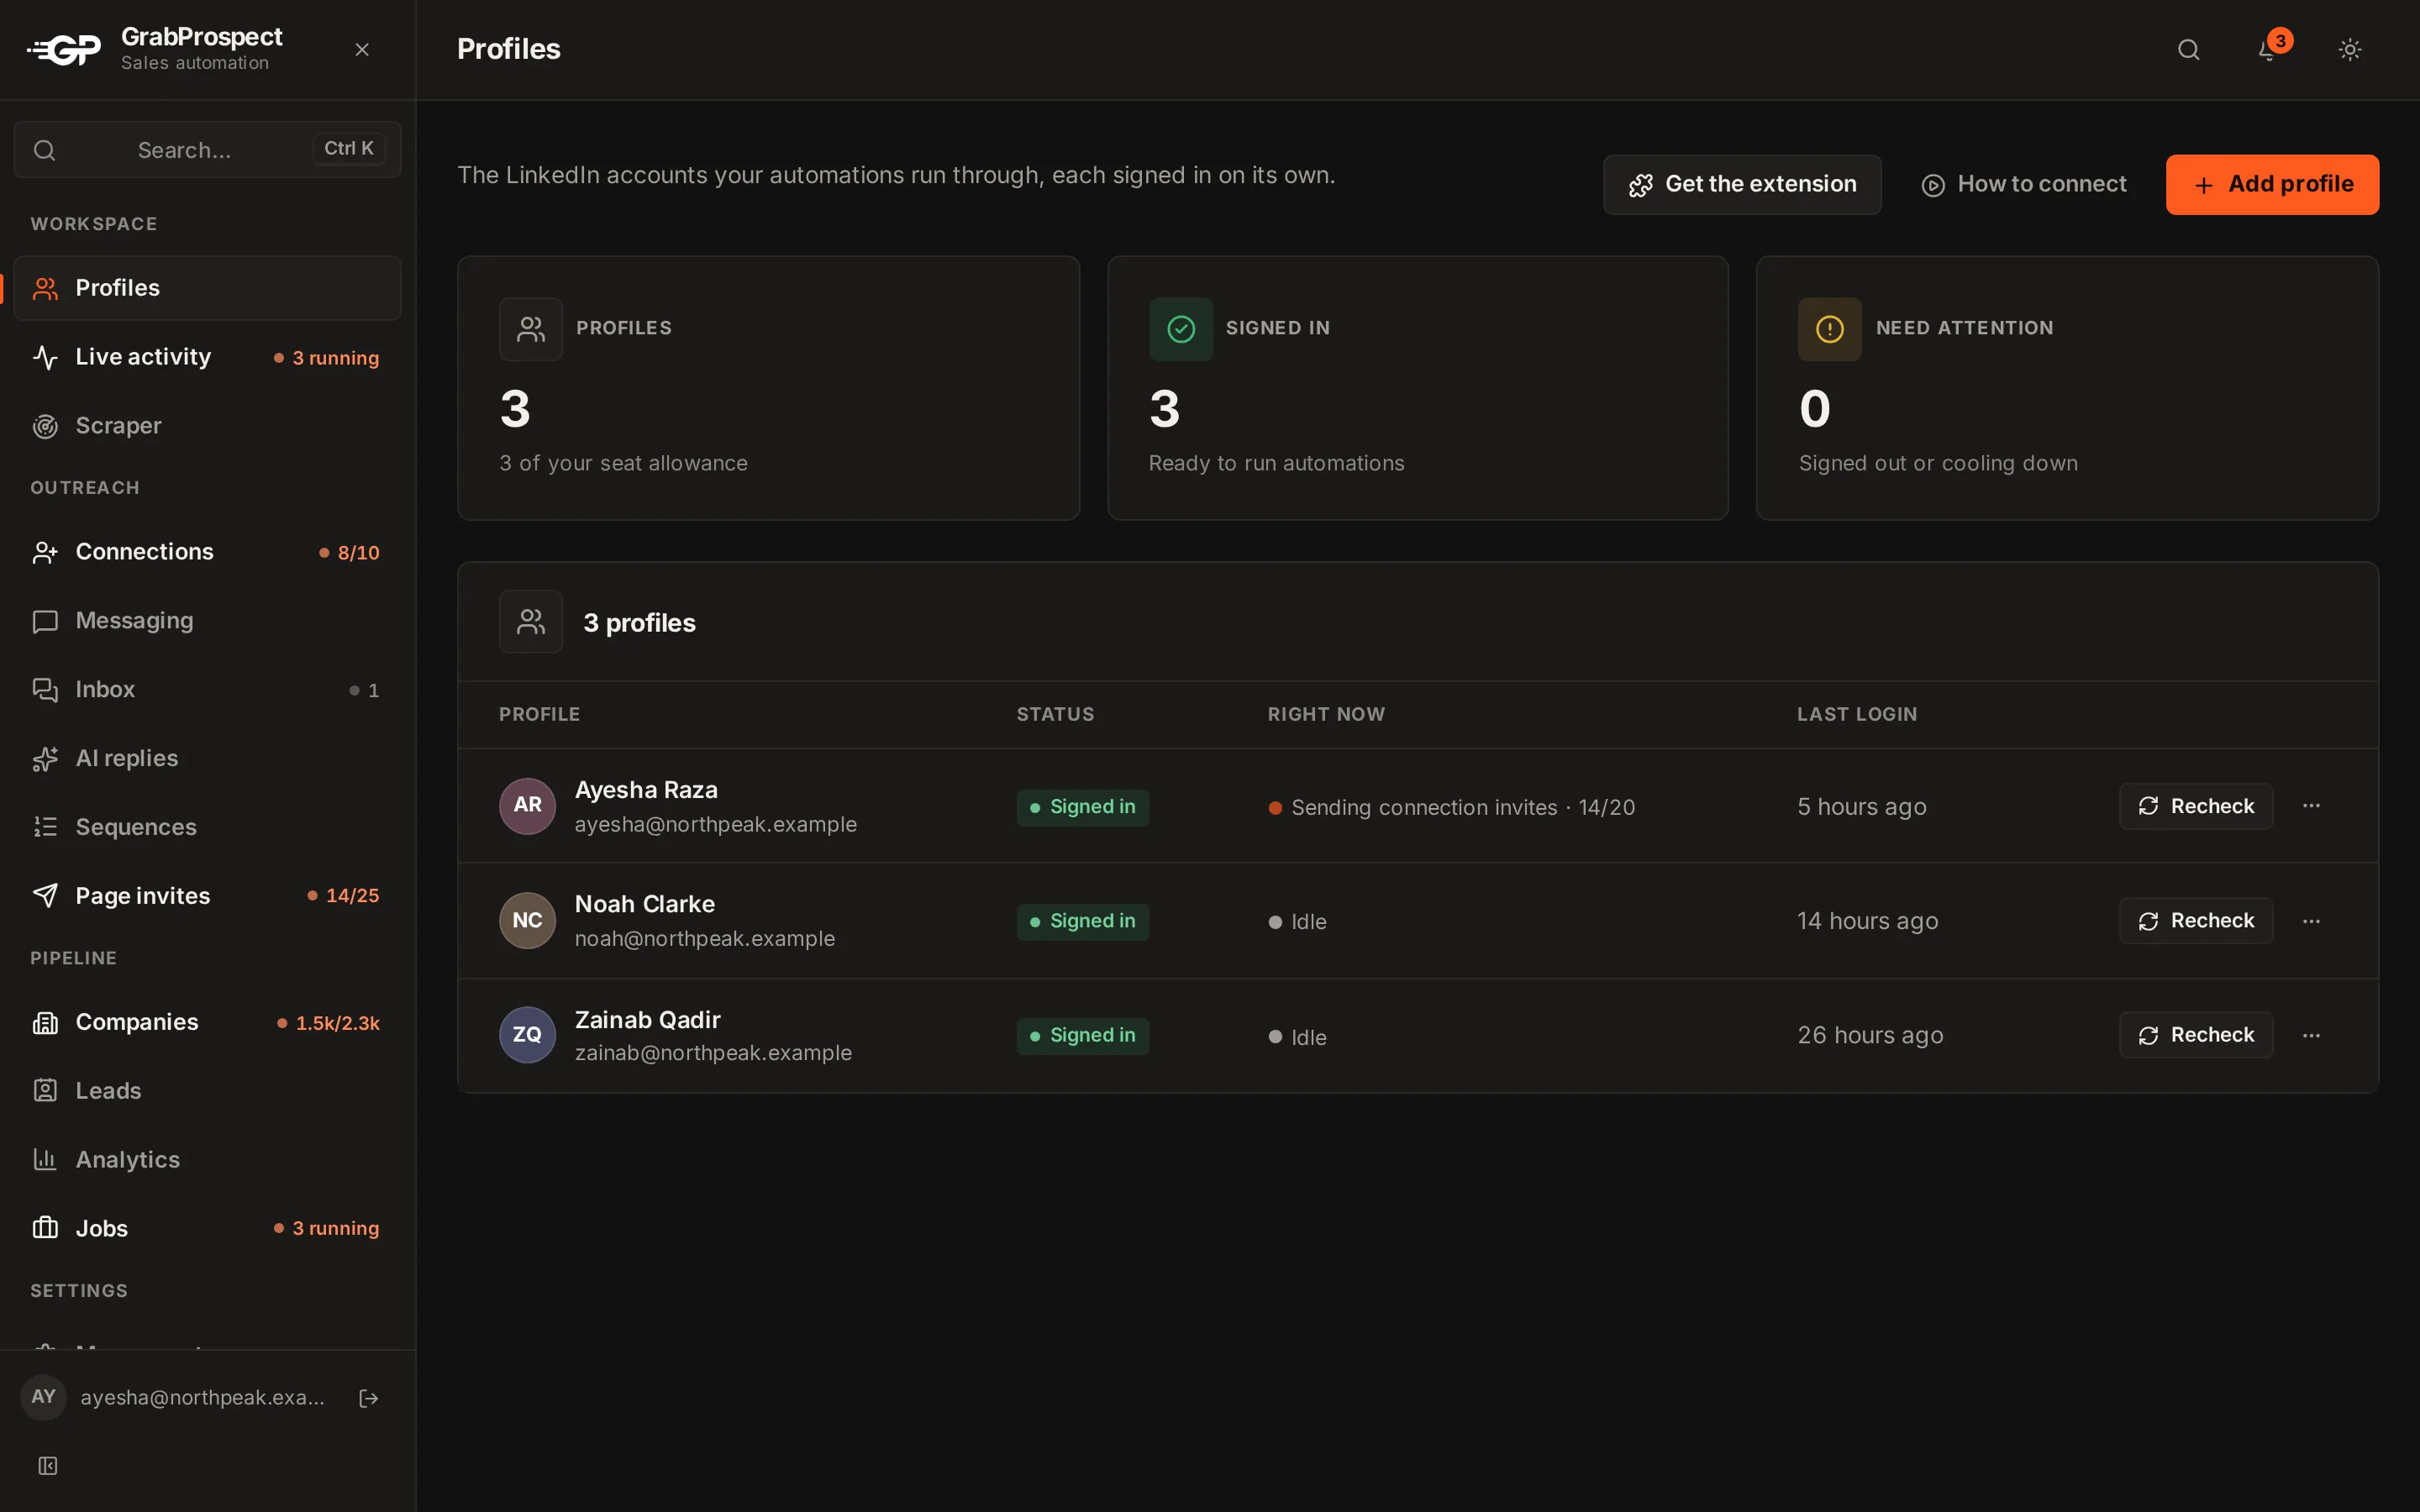Open Page invites
Viewport: 2420px width, 1512px height.
point(207,896)
